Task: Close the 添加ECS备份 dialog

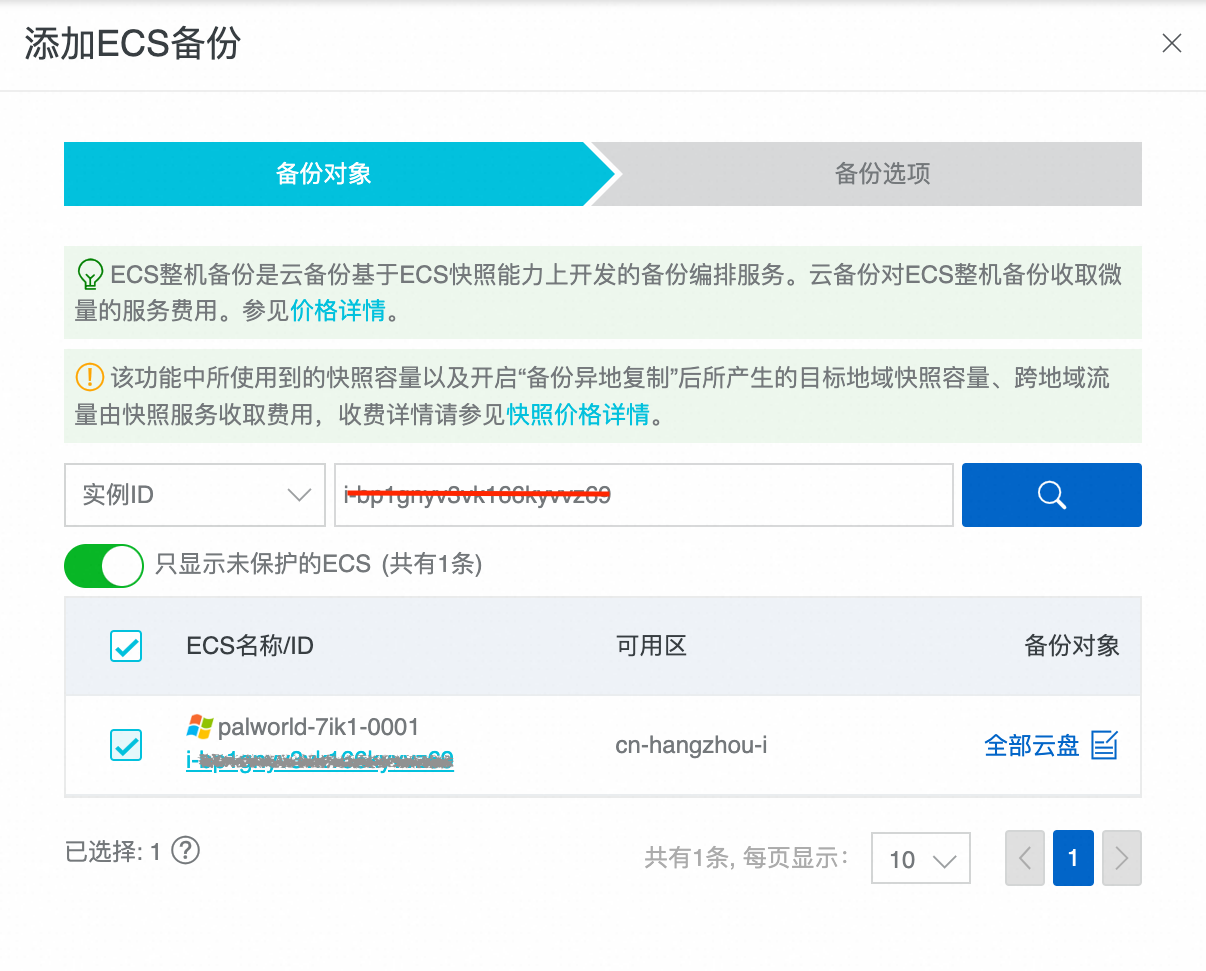Action: 1171,43
